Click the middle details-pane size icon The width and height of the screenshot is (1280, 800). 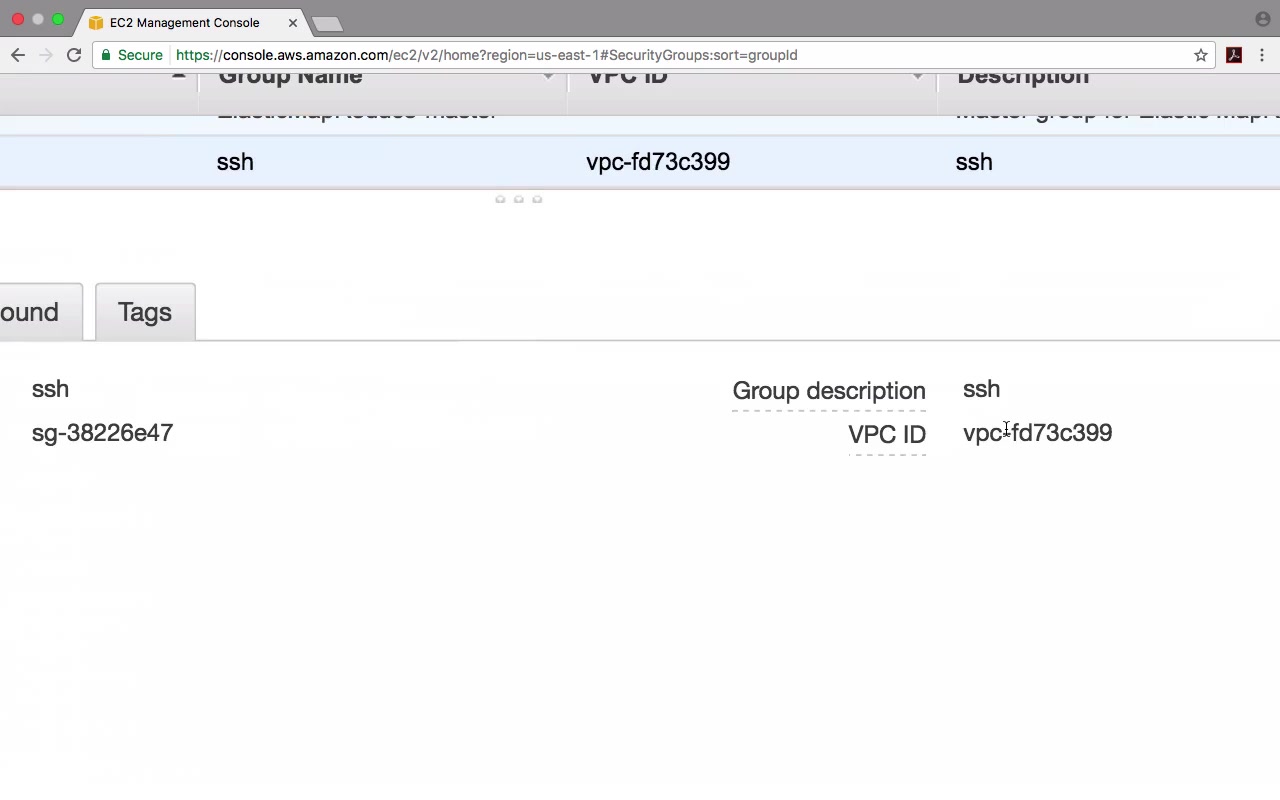518,199
